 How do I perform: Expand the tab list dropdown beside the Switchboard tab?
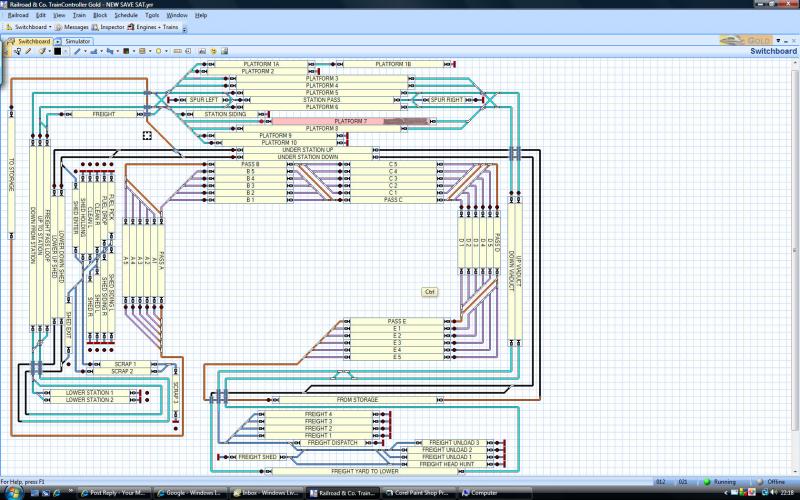57,41
